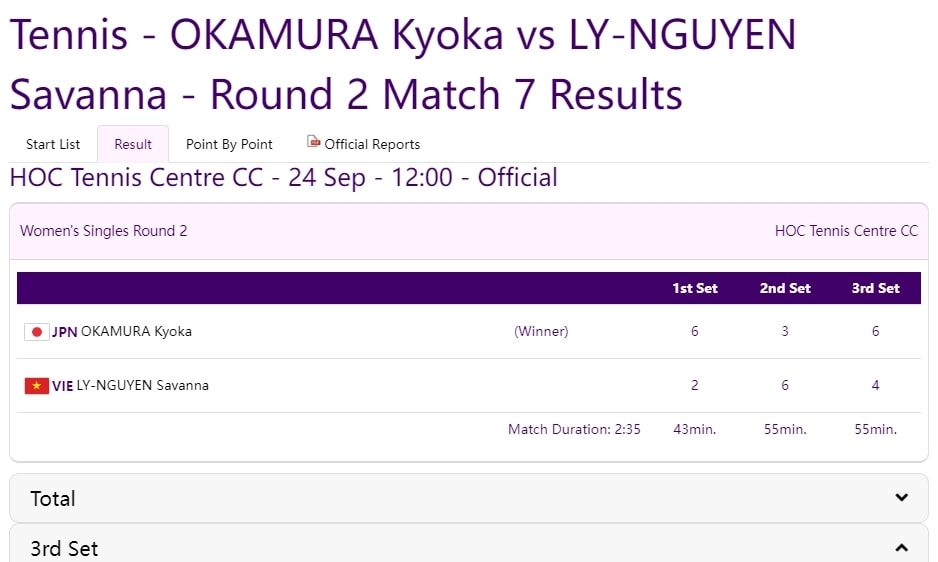Screen dimensions: 938x562
Task: Click the 1st Set column header
Action: tap(695, 288)
